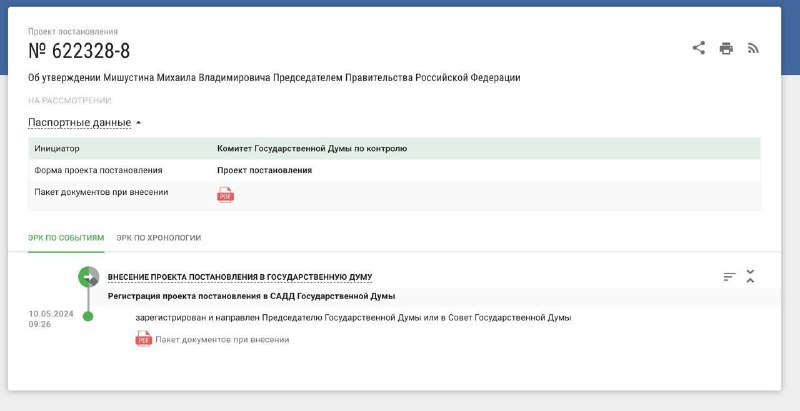Click the Об утверждении Мишустина title text
Viewport: 800px width, 411px height.
[274, 78]
